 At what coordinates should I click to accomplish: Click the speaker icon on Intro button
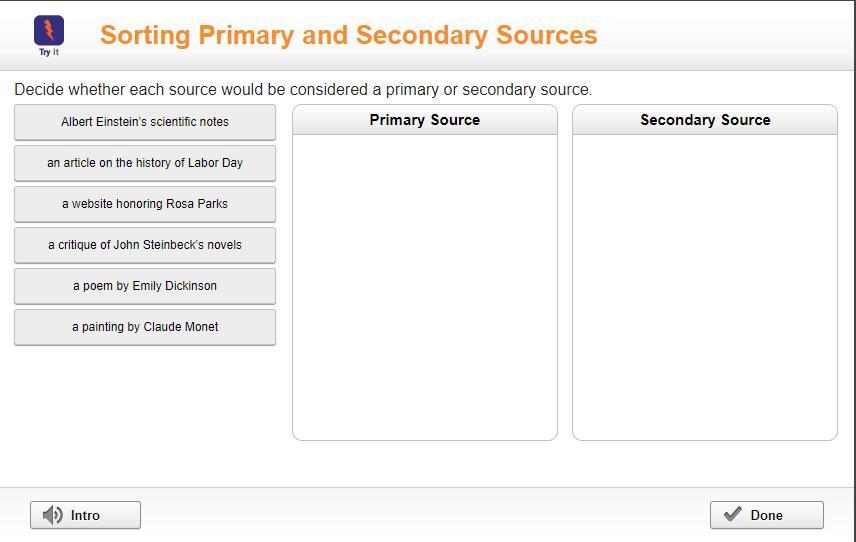click(x=52, y=515)
